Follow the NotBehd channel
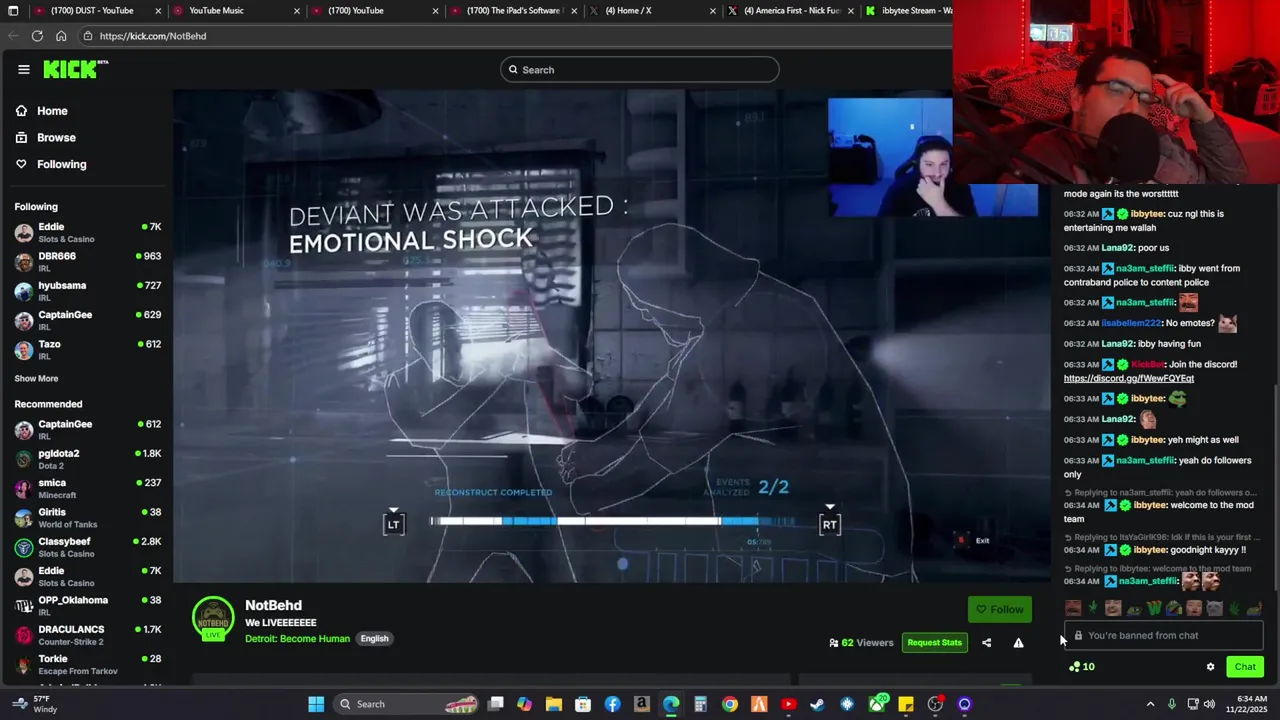1280x720 pixels. [x=1000, y=609]
